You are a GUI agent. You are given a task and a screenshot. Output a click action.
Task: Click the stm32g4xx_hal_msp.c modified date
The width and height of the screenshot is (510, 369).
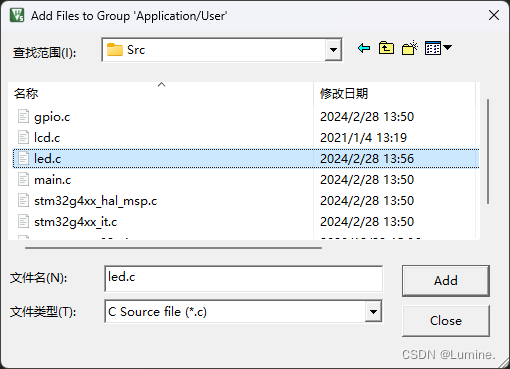(367, 201)
